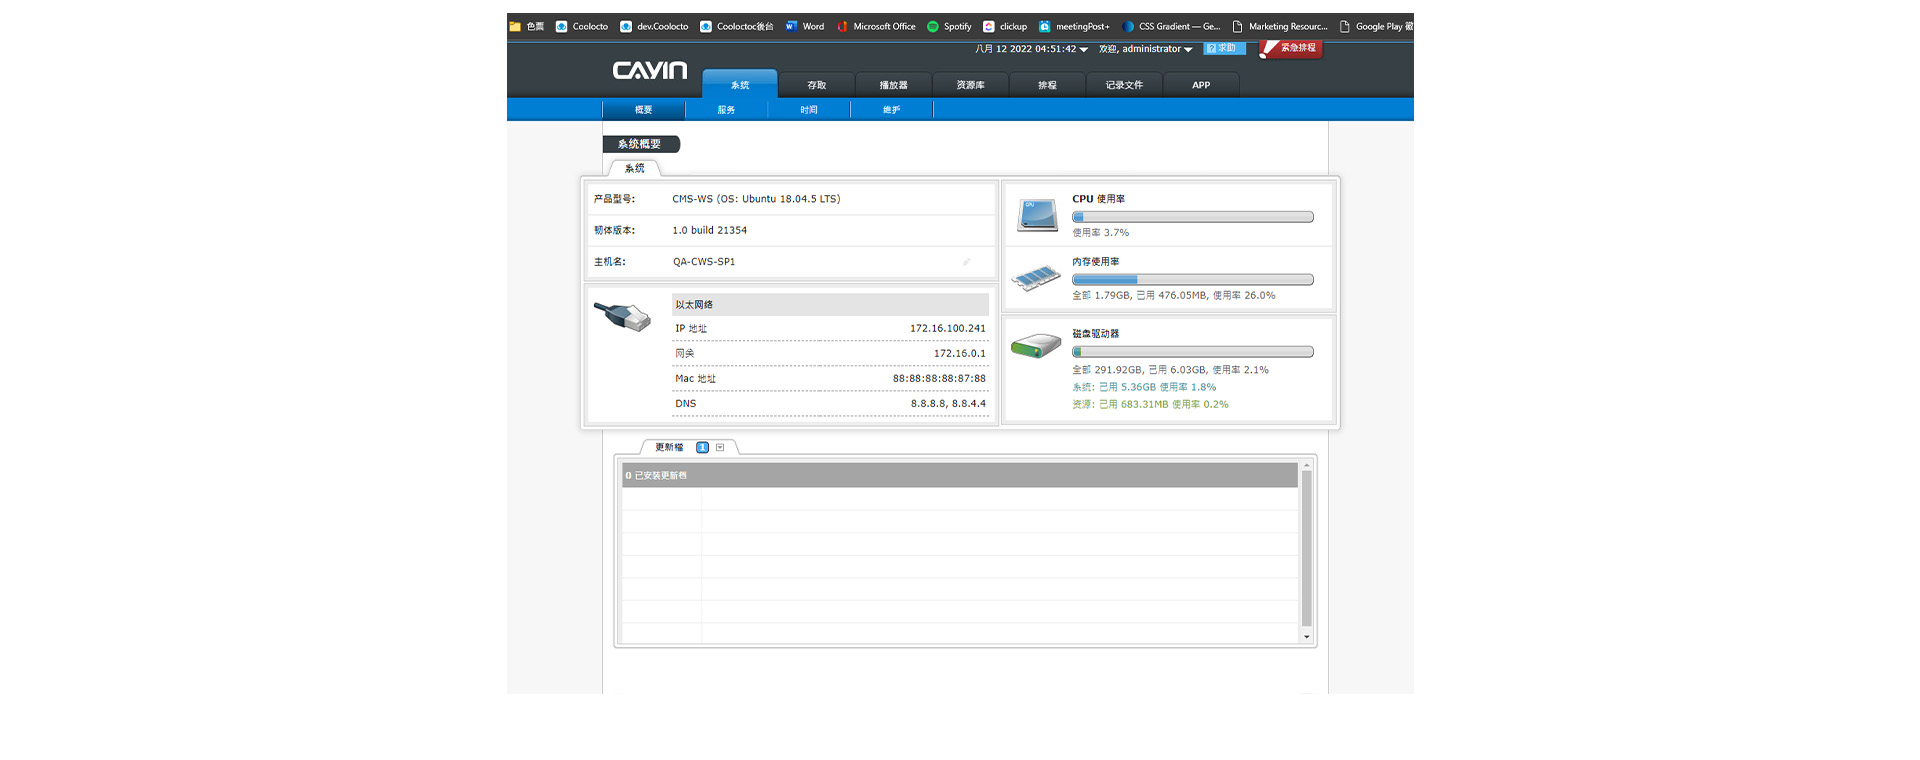Open the 存取 main tab

click(x=817, y=85)
